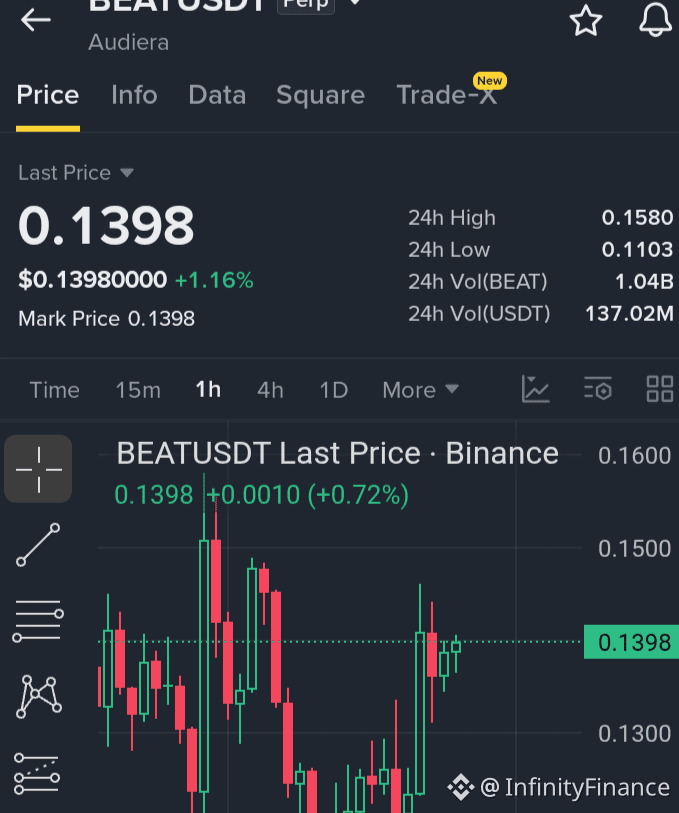Click the 0.1398 last price value

click(106, 225)
